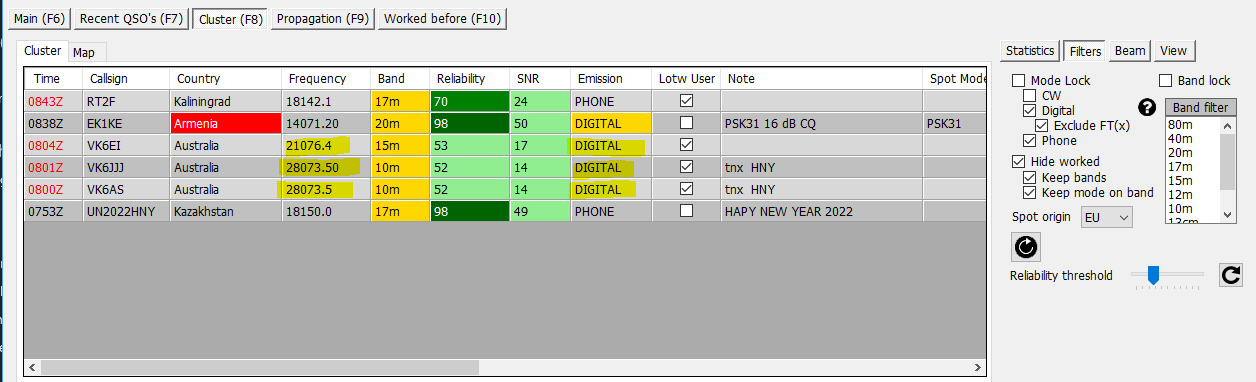Toggle Keep mode on band checkbox
Viewport: 1256px width, 382px height.
1029,192
